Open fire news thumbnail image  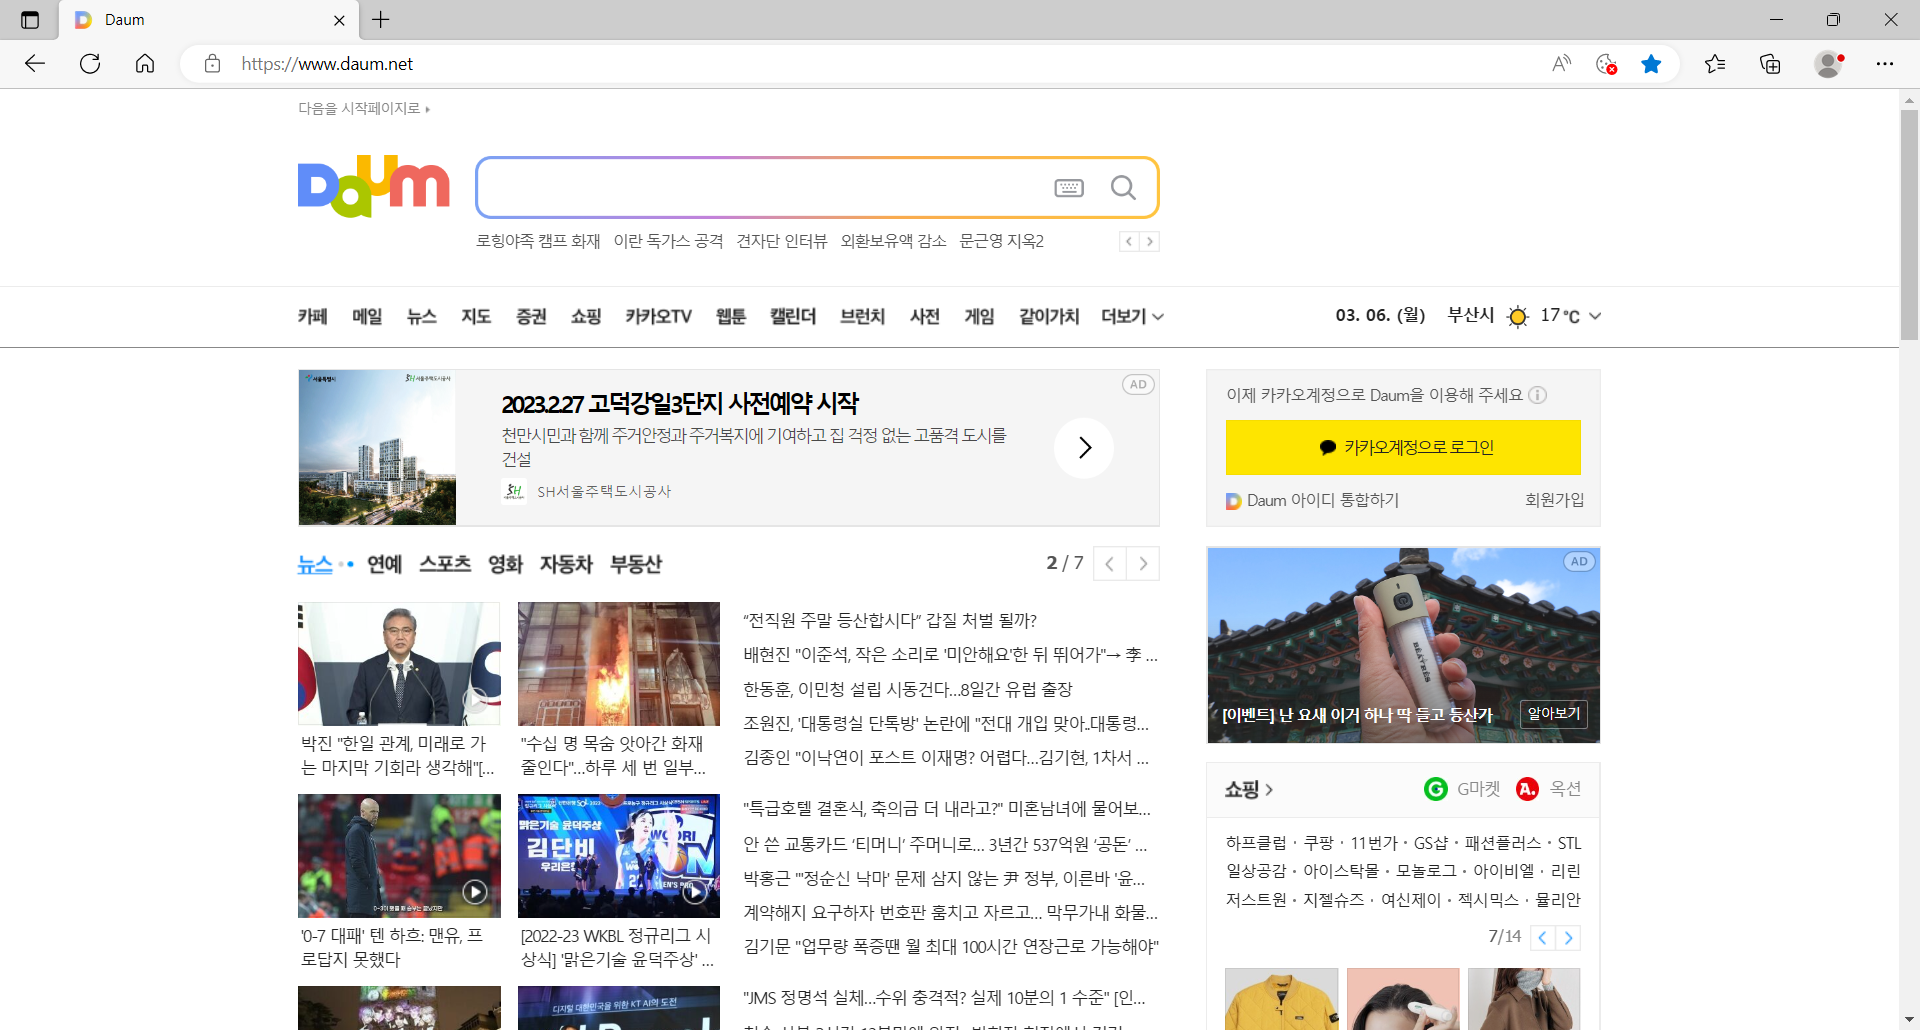[619, 664]
